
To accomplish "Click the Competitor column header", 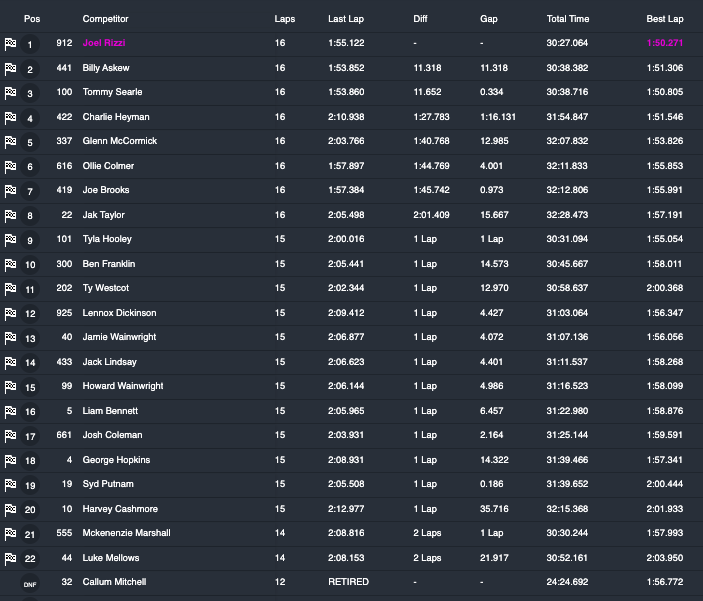I will [x=105, y=19].
